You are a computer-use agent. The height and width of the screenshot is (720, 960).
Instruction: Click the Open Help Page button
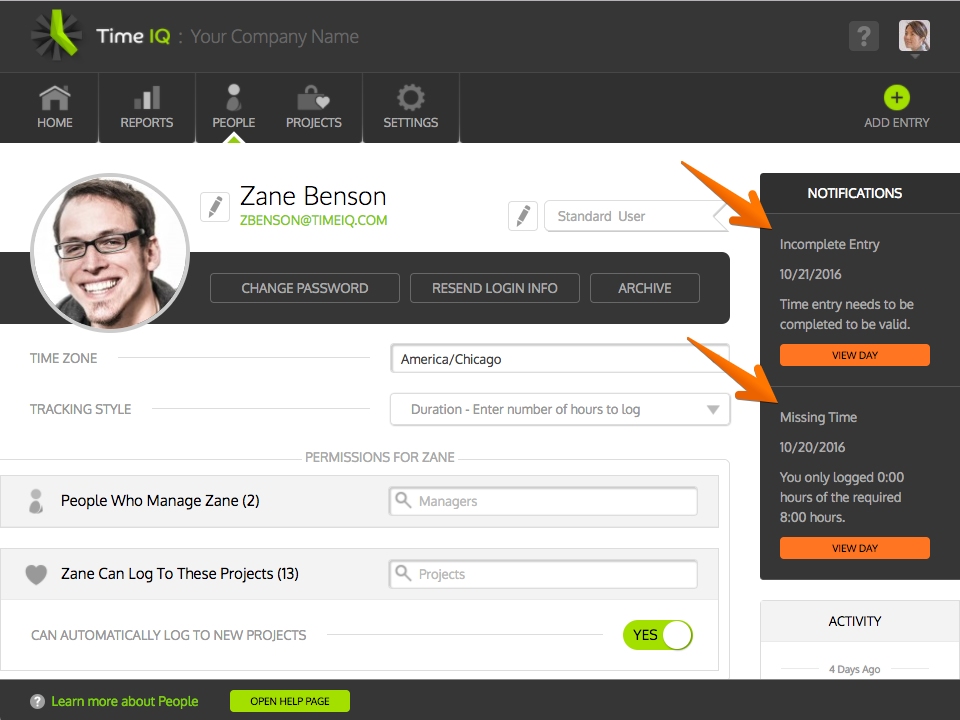290,701
